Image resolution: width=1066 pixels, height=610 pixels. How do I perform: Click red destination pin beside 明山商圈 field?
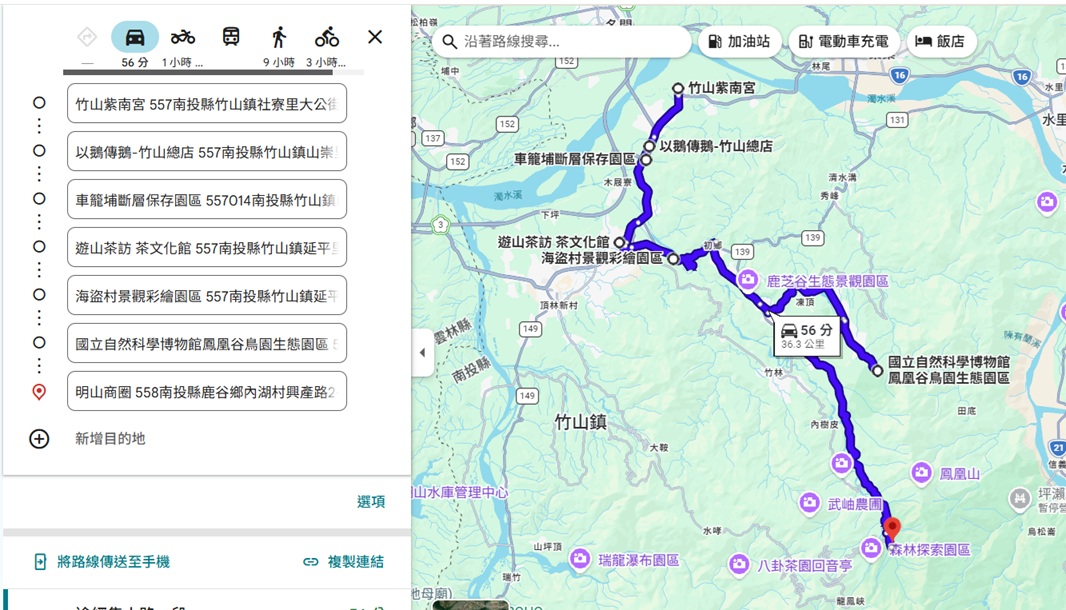click(x=39, y=392)
